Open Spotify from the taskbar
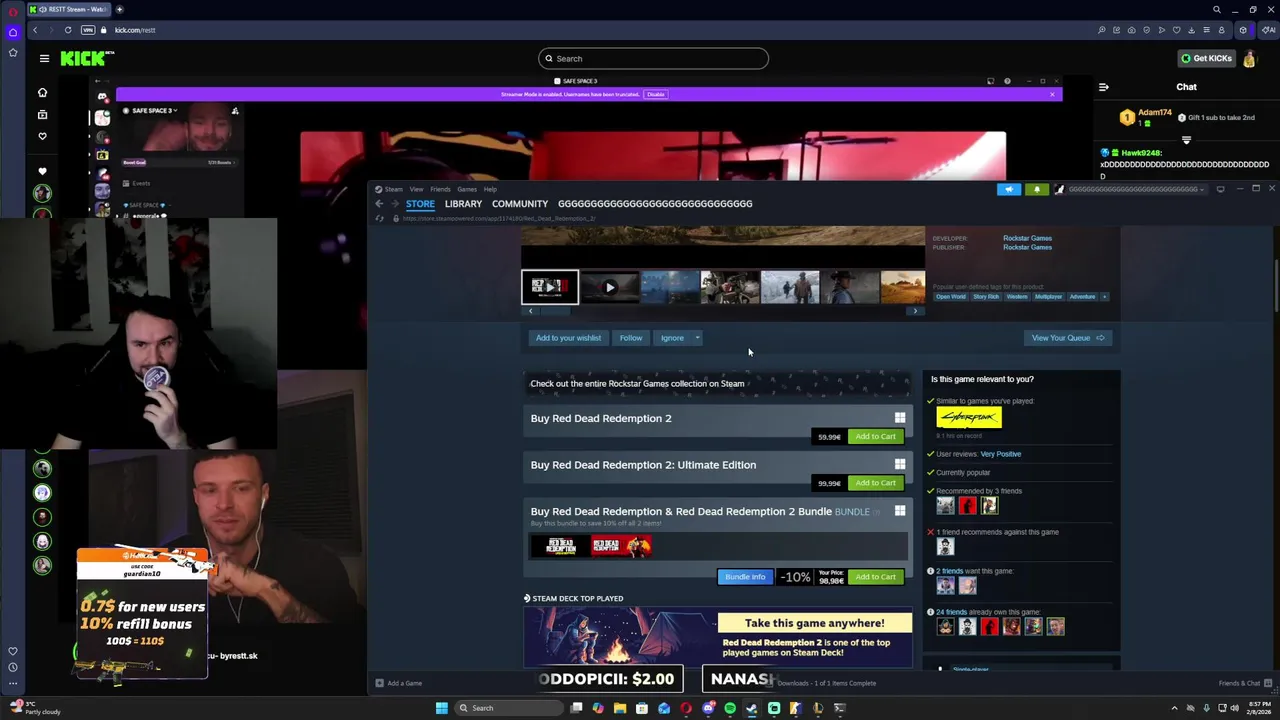 pos(730,708)
